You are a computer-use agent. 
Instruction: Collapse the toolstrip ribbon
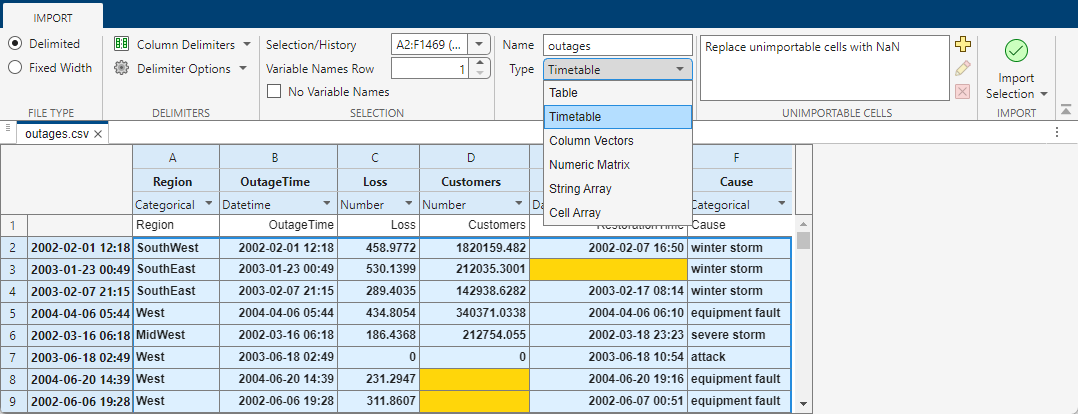(x=1064, y=109)
